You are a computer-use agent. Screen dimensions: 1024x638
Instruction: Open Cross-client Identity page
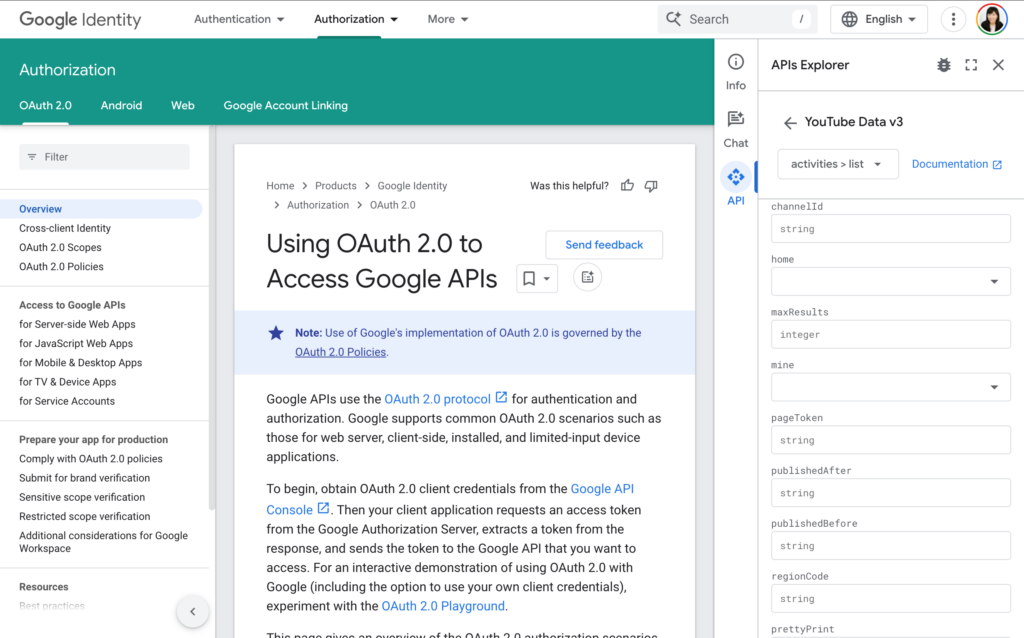pos(65,228)
